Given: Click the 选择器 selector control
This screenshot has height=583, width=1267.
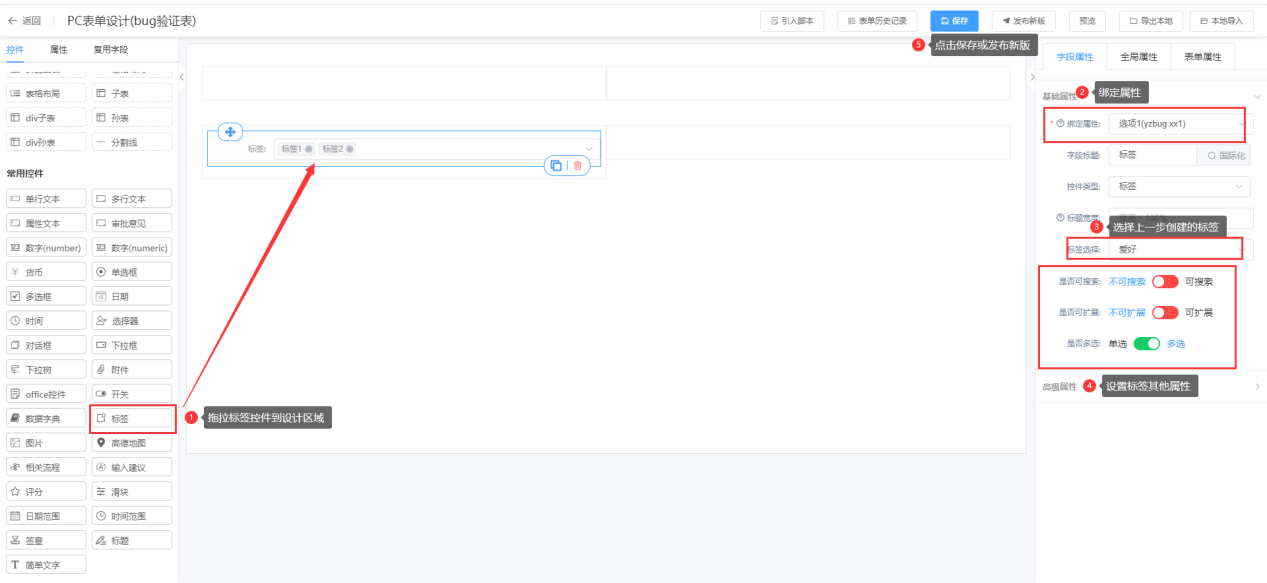Looking at the screenshot, I should point(132,321).
